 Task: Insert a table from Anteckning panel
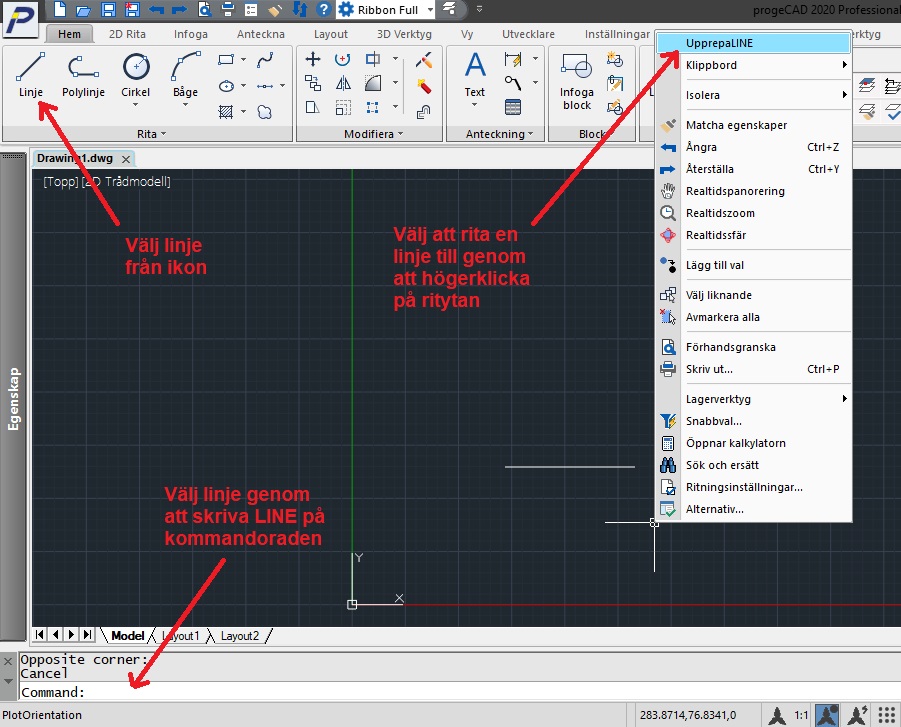(x=513, y=107)
